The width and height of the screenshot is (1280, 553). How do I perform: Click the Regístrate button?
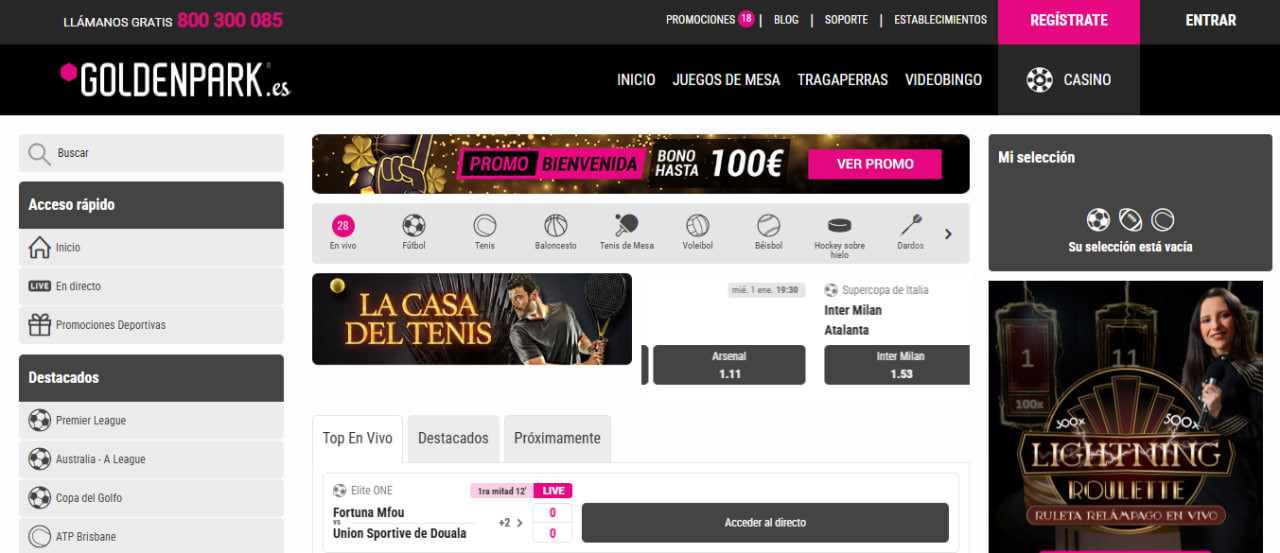(1069, 21)
